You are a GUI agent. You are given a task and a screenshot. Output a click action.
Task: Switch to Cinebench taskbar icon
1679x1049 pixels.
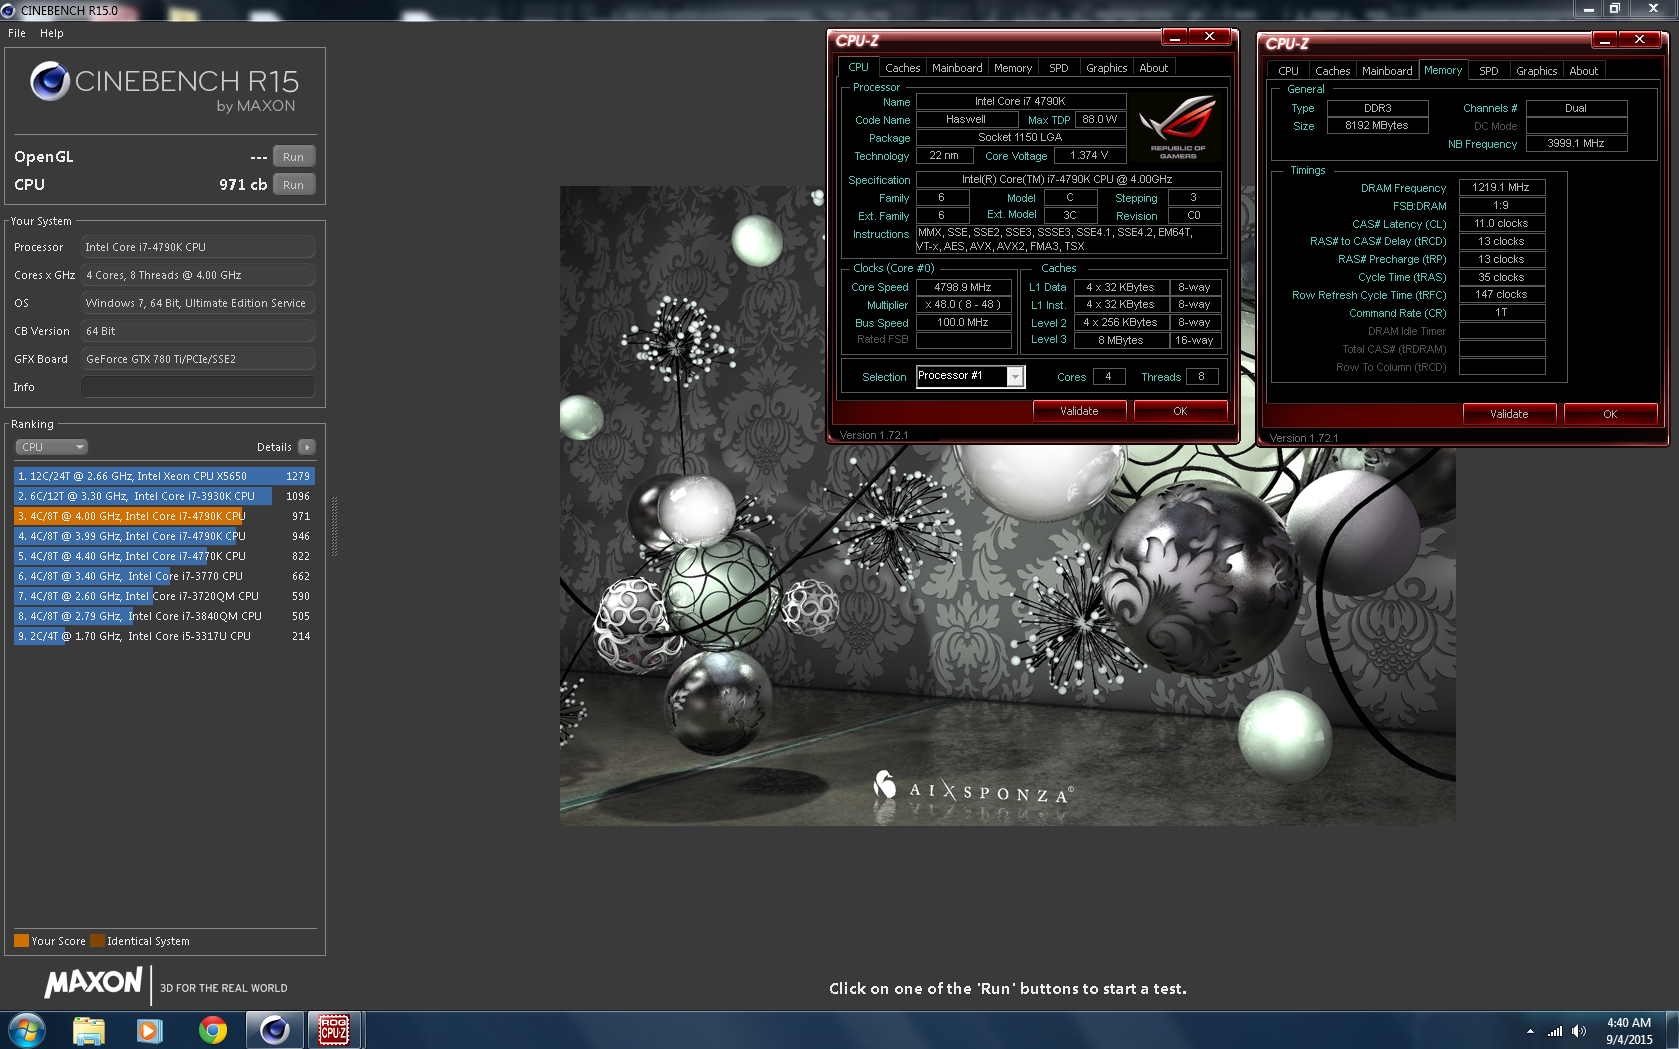tap(274, 1030)
